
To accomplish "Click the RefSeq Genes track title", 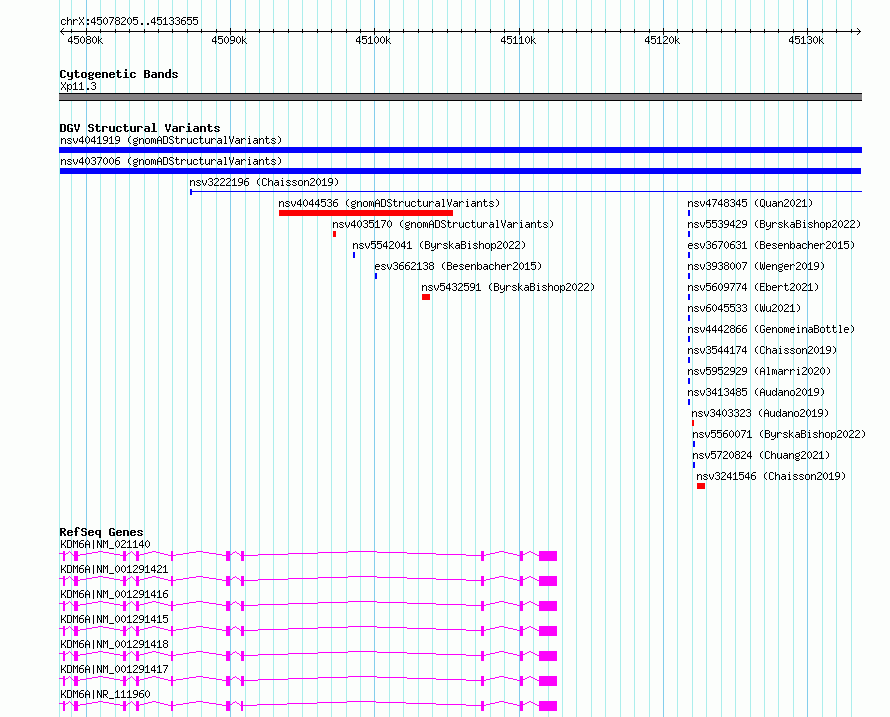I will point(101,532).
